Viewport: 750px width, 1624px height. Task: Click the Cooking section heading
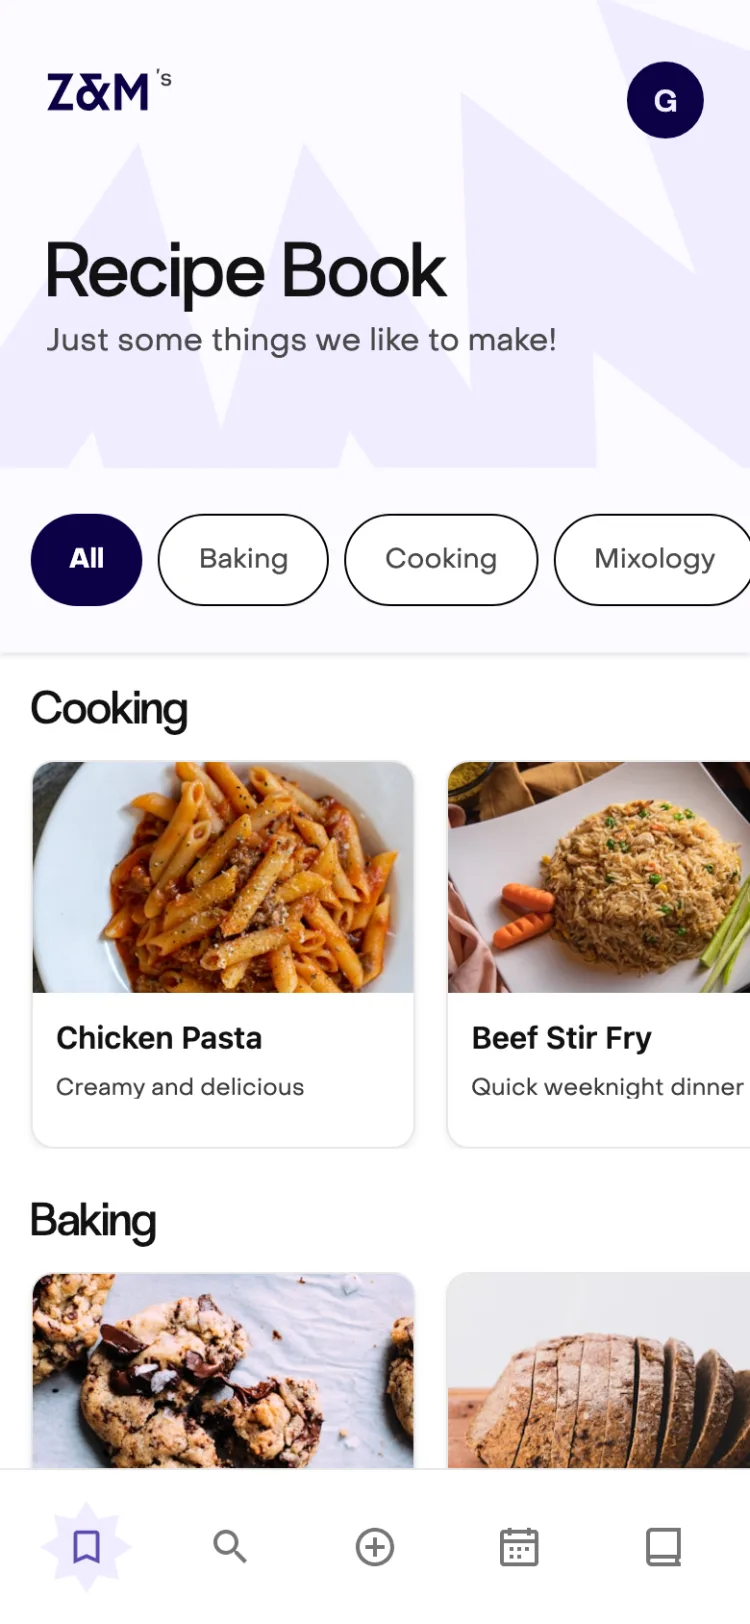109,709
